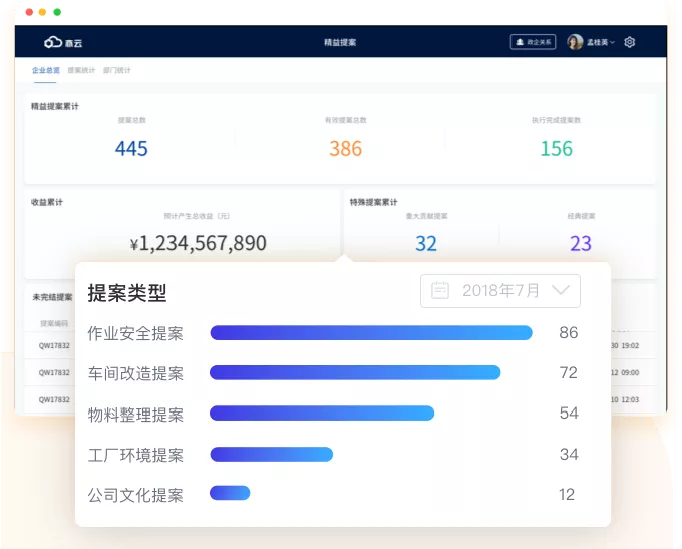Screen dimensions: 682x549
Task: Click the 车间改造提案 bar showing 72
Action: (x=355, y=372)
